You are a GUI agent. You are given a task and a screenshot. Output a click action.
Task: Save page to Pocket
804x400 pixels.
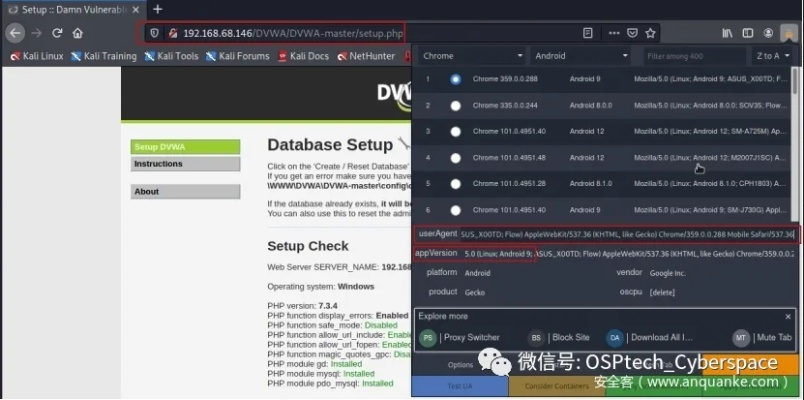click(x=630, y=33)
